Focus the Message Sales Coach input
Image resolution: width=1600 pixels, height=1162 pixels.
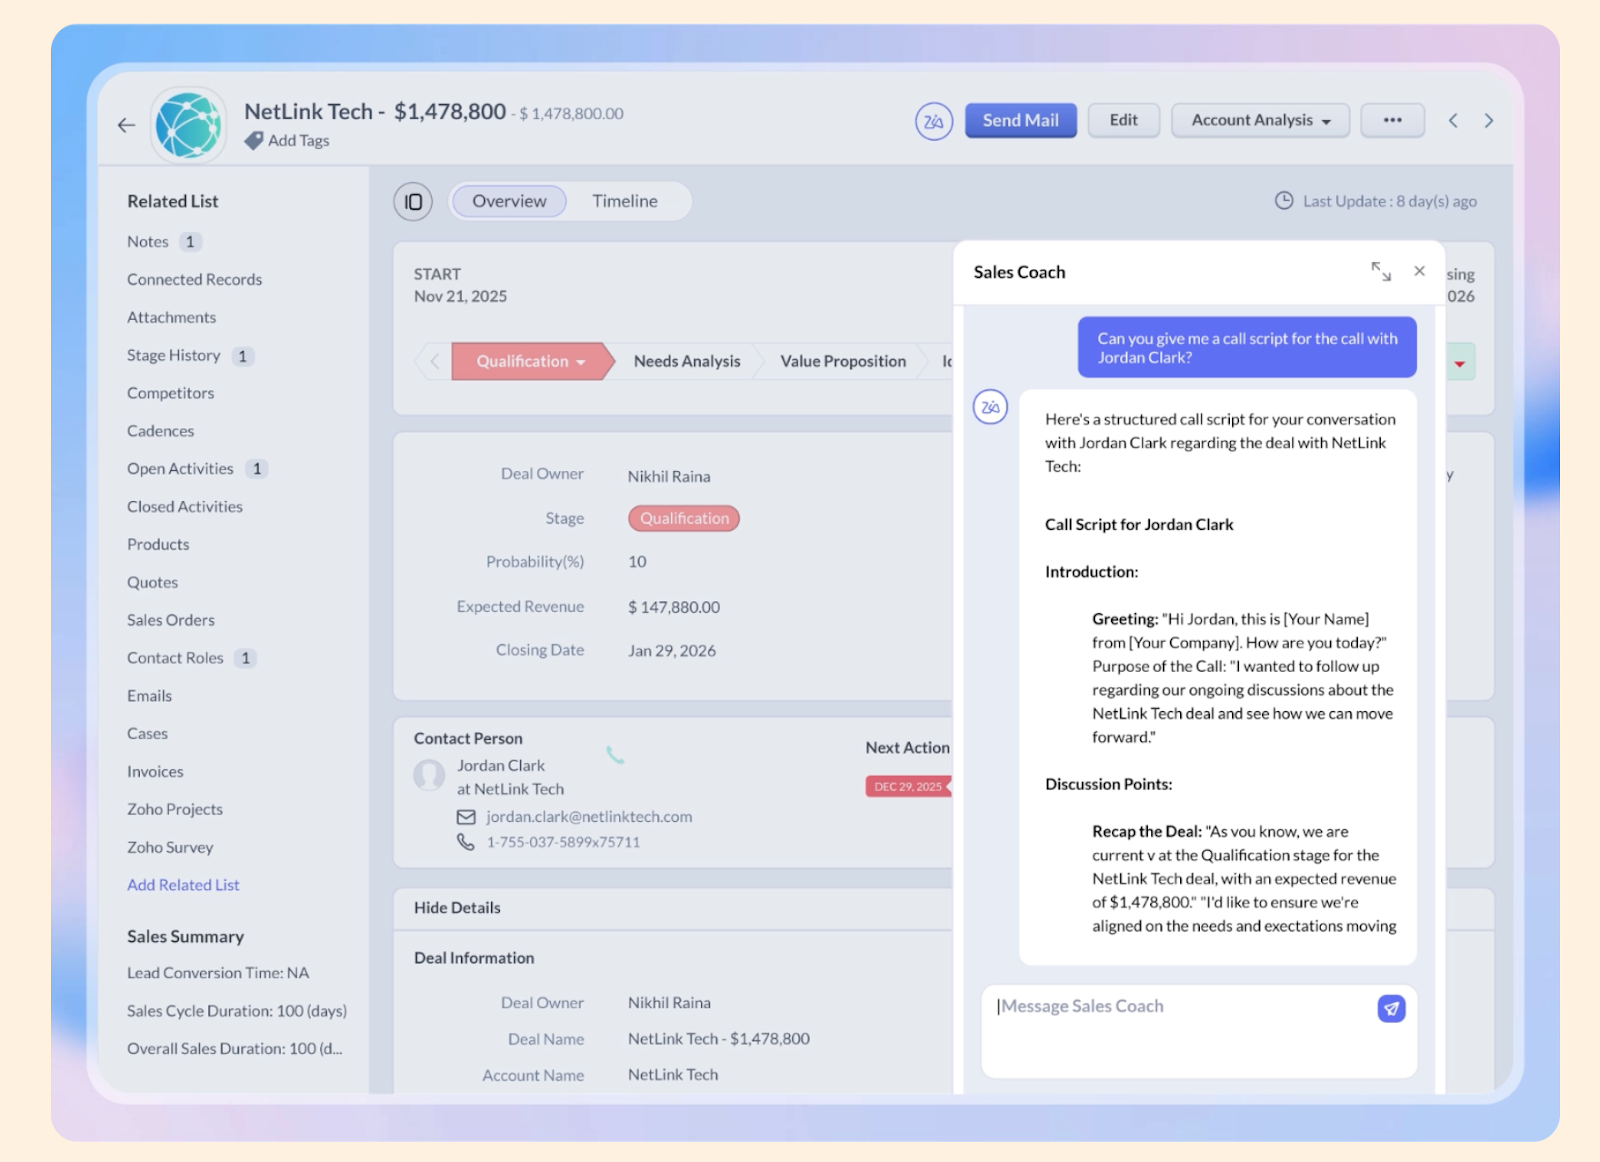click(x=1180, y=1030)
